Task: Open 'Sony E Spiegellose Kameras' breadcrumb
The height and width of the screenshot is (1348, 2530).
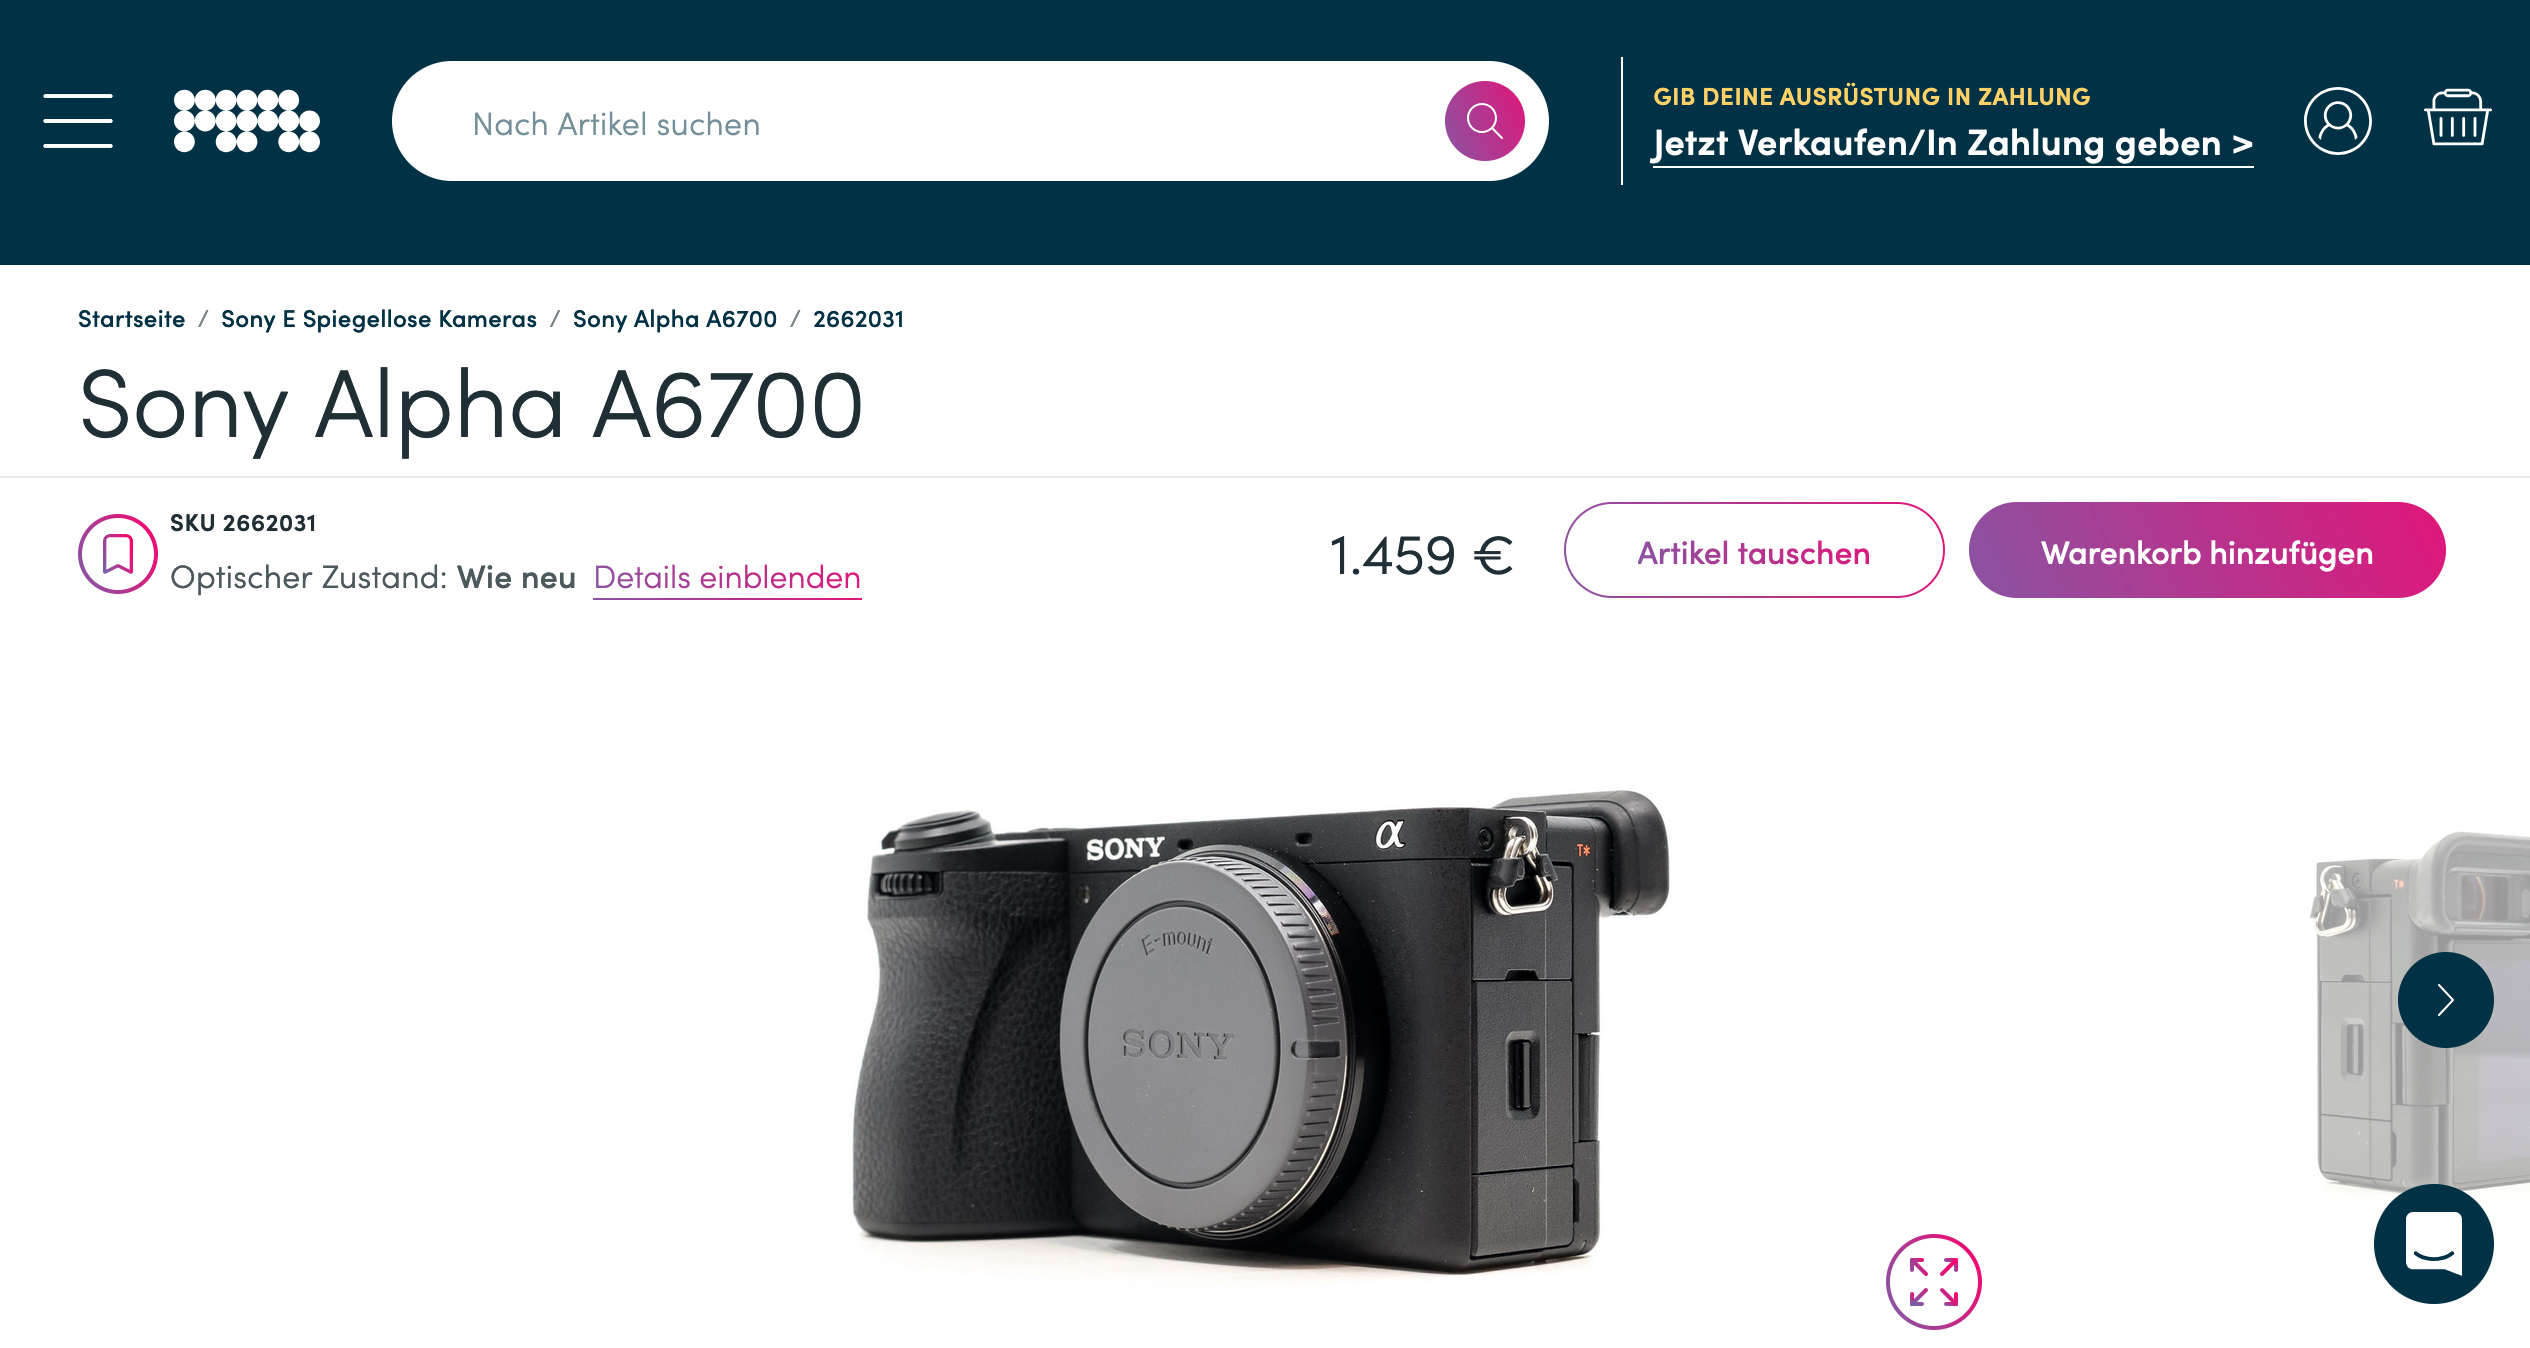Action: coord(379,319)
